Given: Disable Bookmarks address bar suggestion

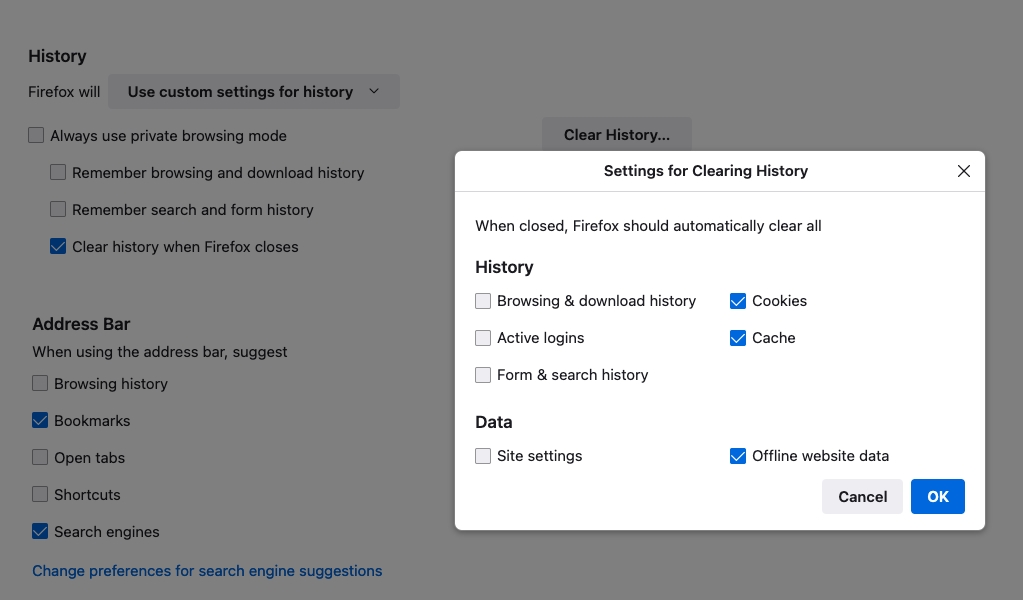Looking at the screenshot, I should click(x=41, y=421).
